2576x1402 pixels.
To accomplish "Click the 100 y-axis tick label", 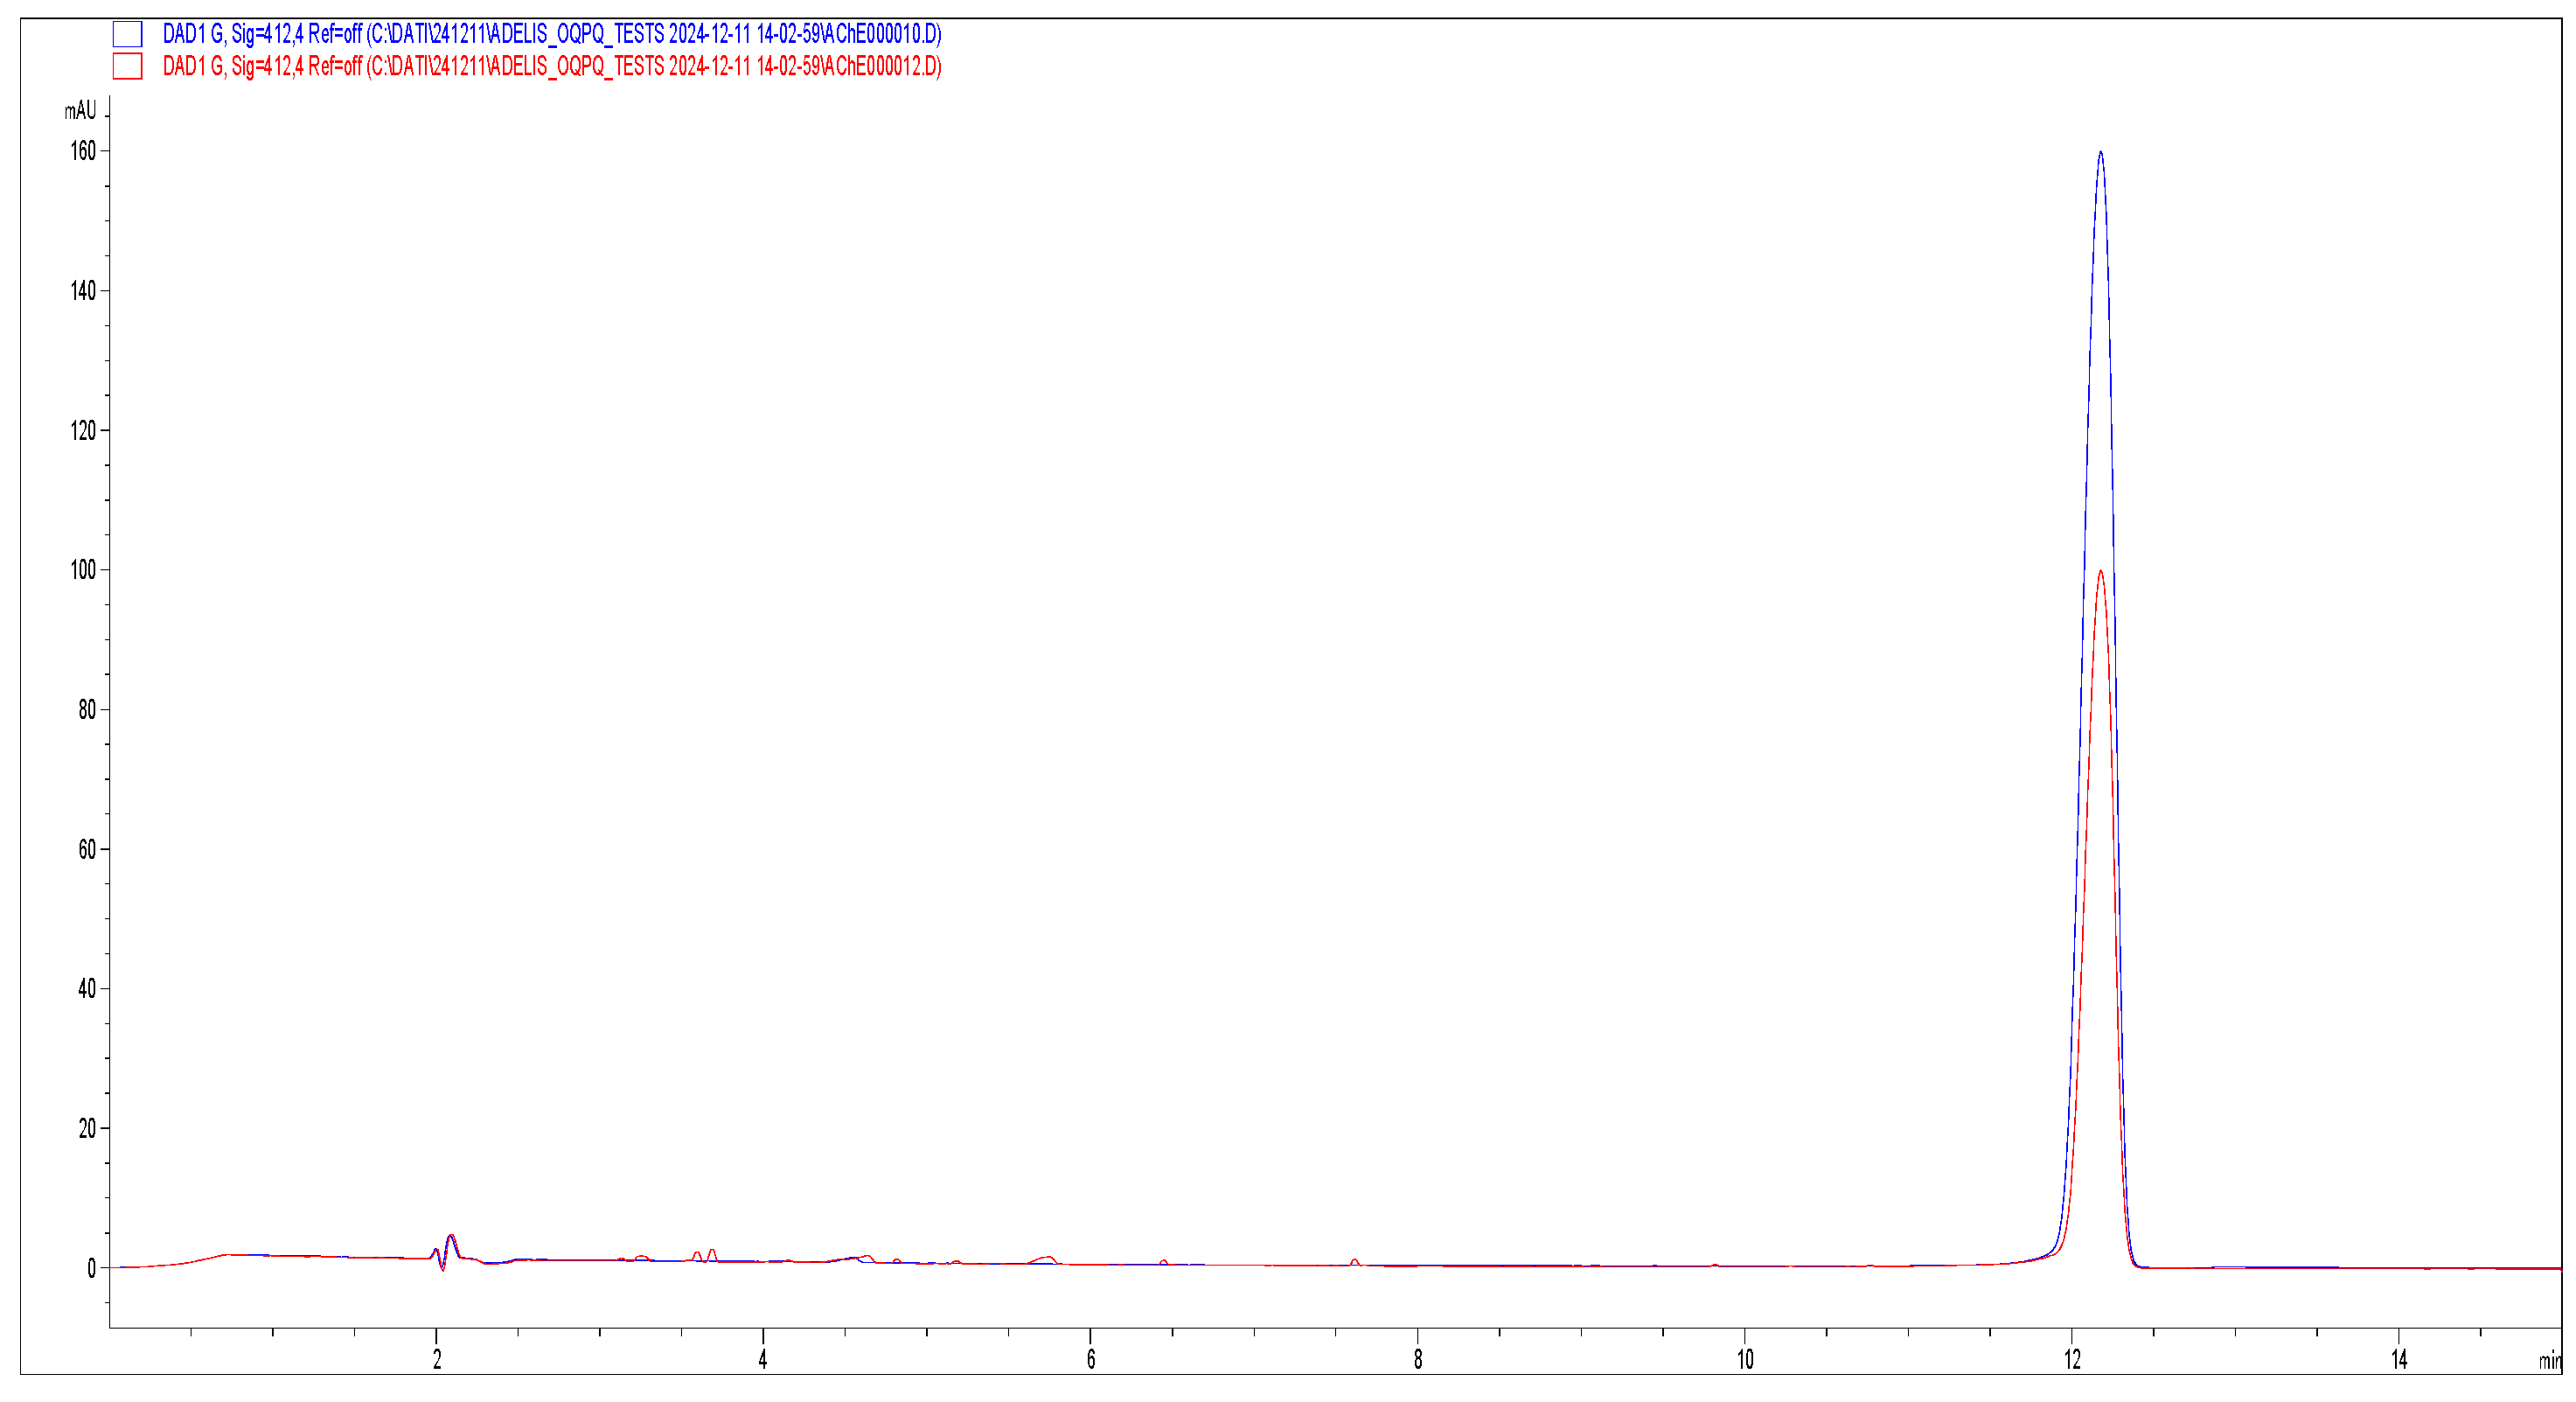I will point(83,570).
